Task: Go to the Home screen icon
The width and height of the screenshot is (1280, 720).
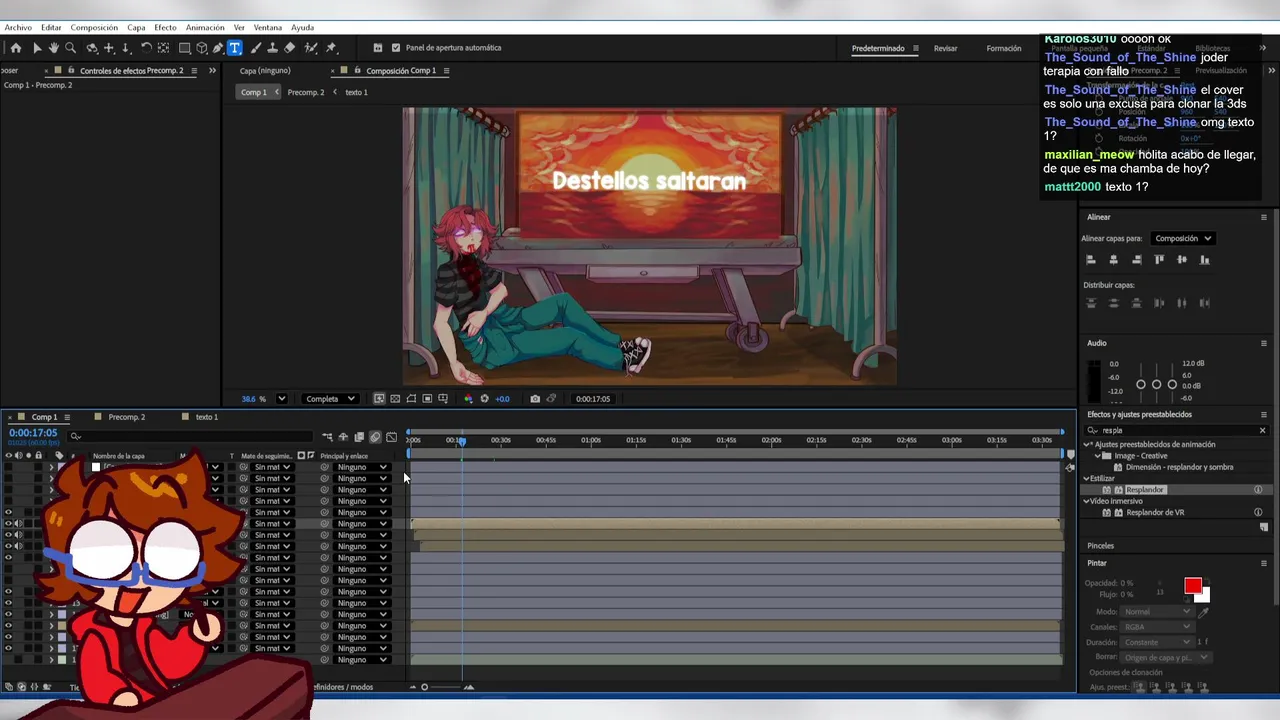Action: (x=16, y=48)
